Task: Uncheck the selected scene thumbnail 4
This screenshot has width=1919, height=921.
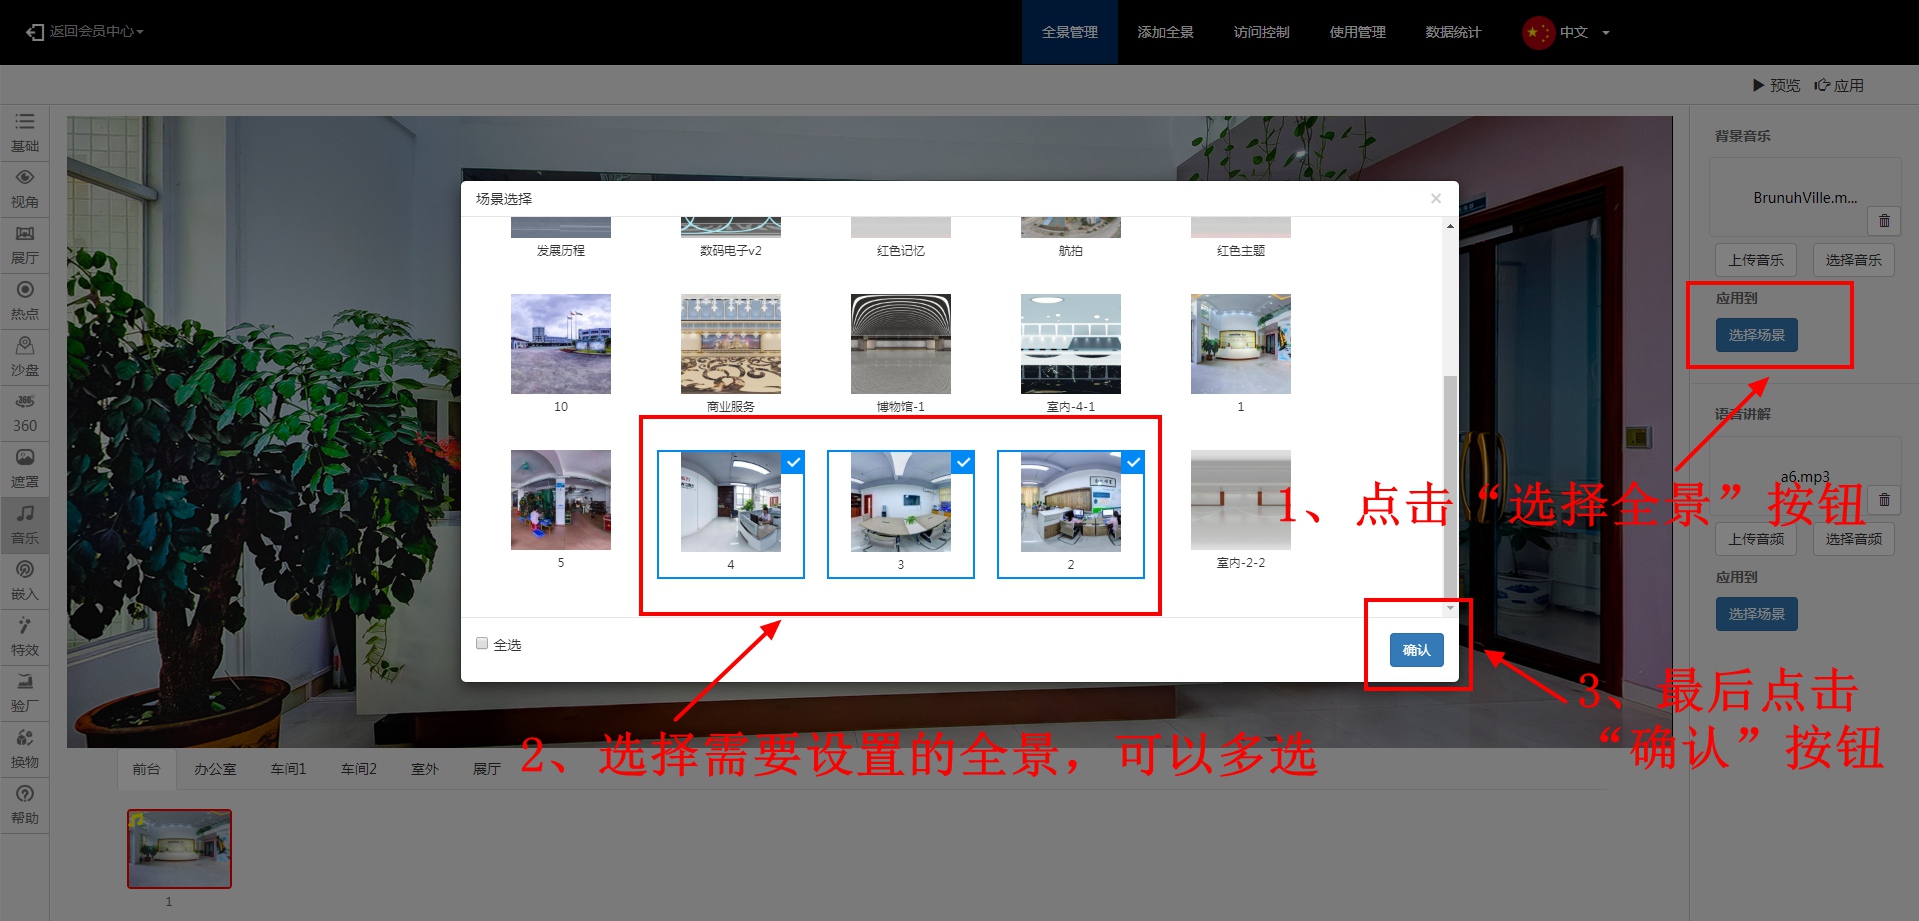Action: 730,502
